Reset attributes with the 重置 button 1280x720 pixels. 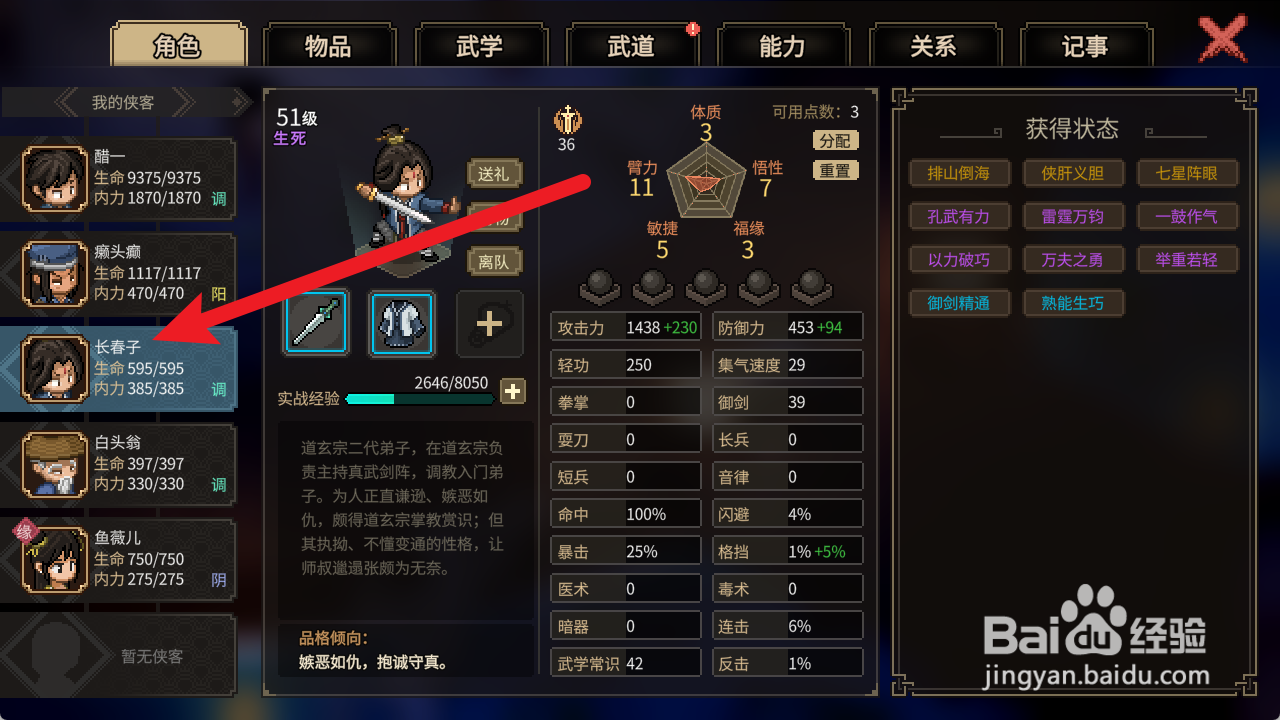click(x=835, y=170)
